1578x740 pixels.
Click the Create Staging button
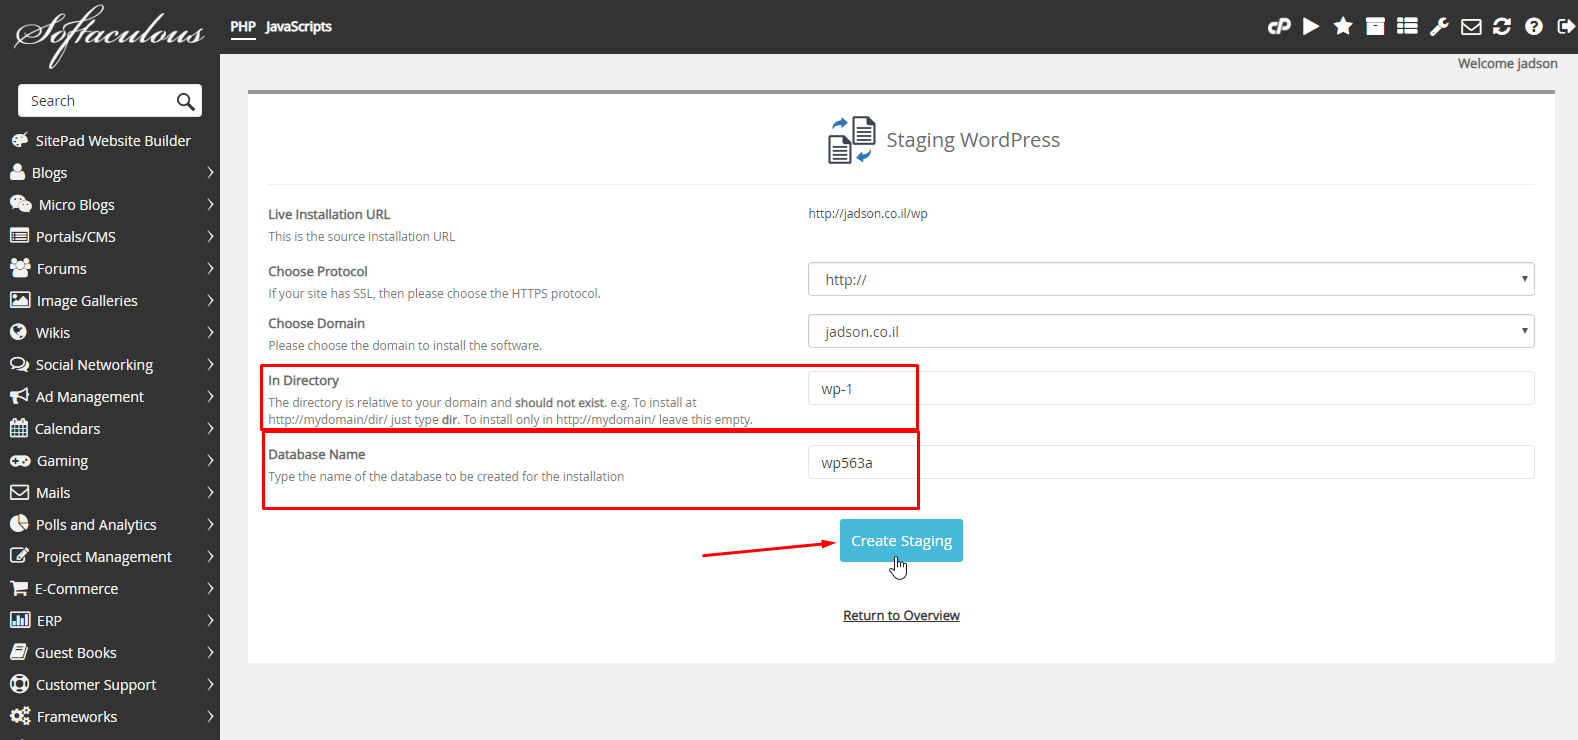click(901, 540)
